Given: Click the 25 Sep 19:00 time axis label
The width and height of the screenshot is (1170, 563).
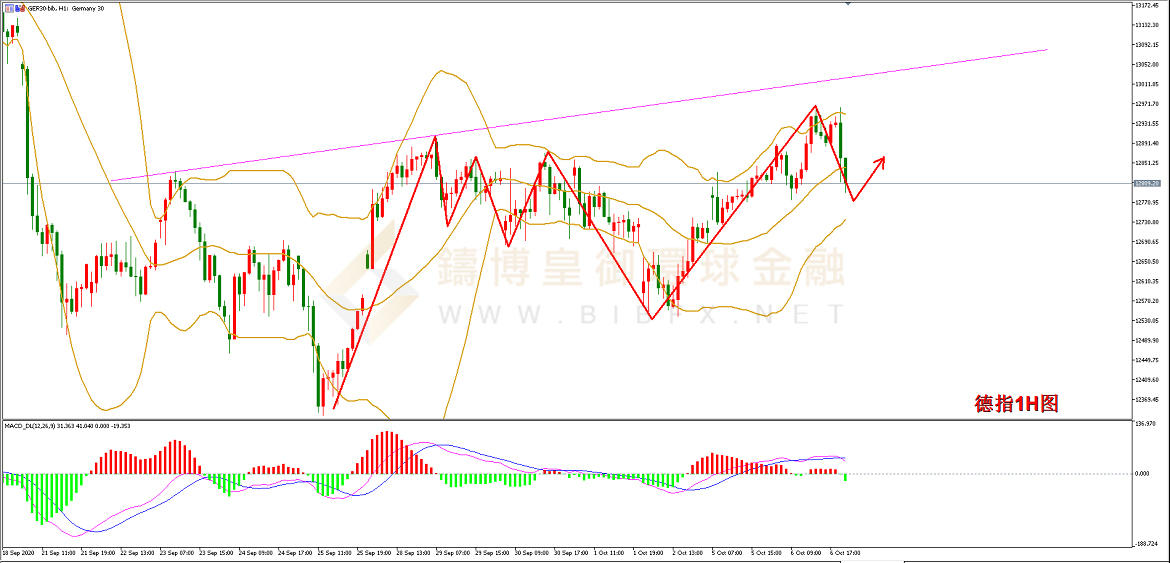Looking at the screenshot, I should (376, 552).
